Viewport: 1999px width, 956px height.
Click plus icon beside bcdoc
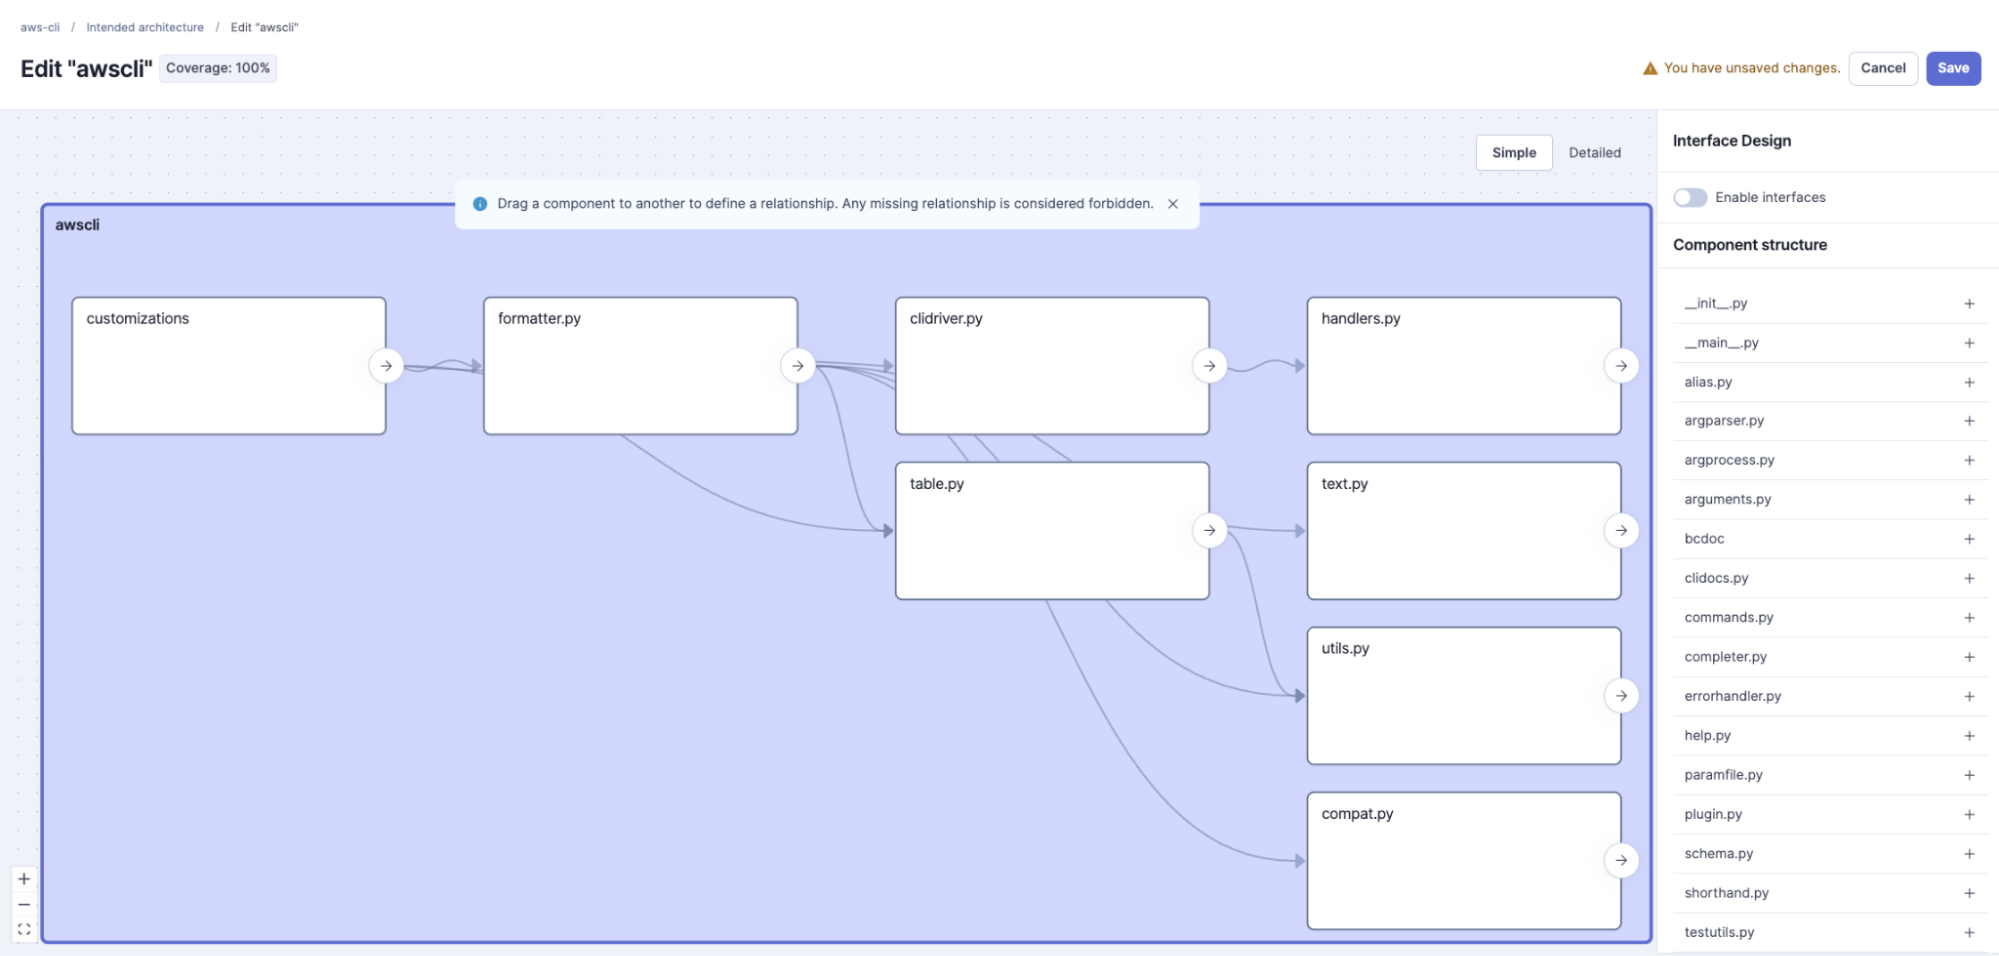1968,539
